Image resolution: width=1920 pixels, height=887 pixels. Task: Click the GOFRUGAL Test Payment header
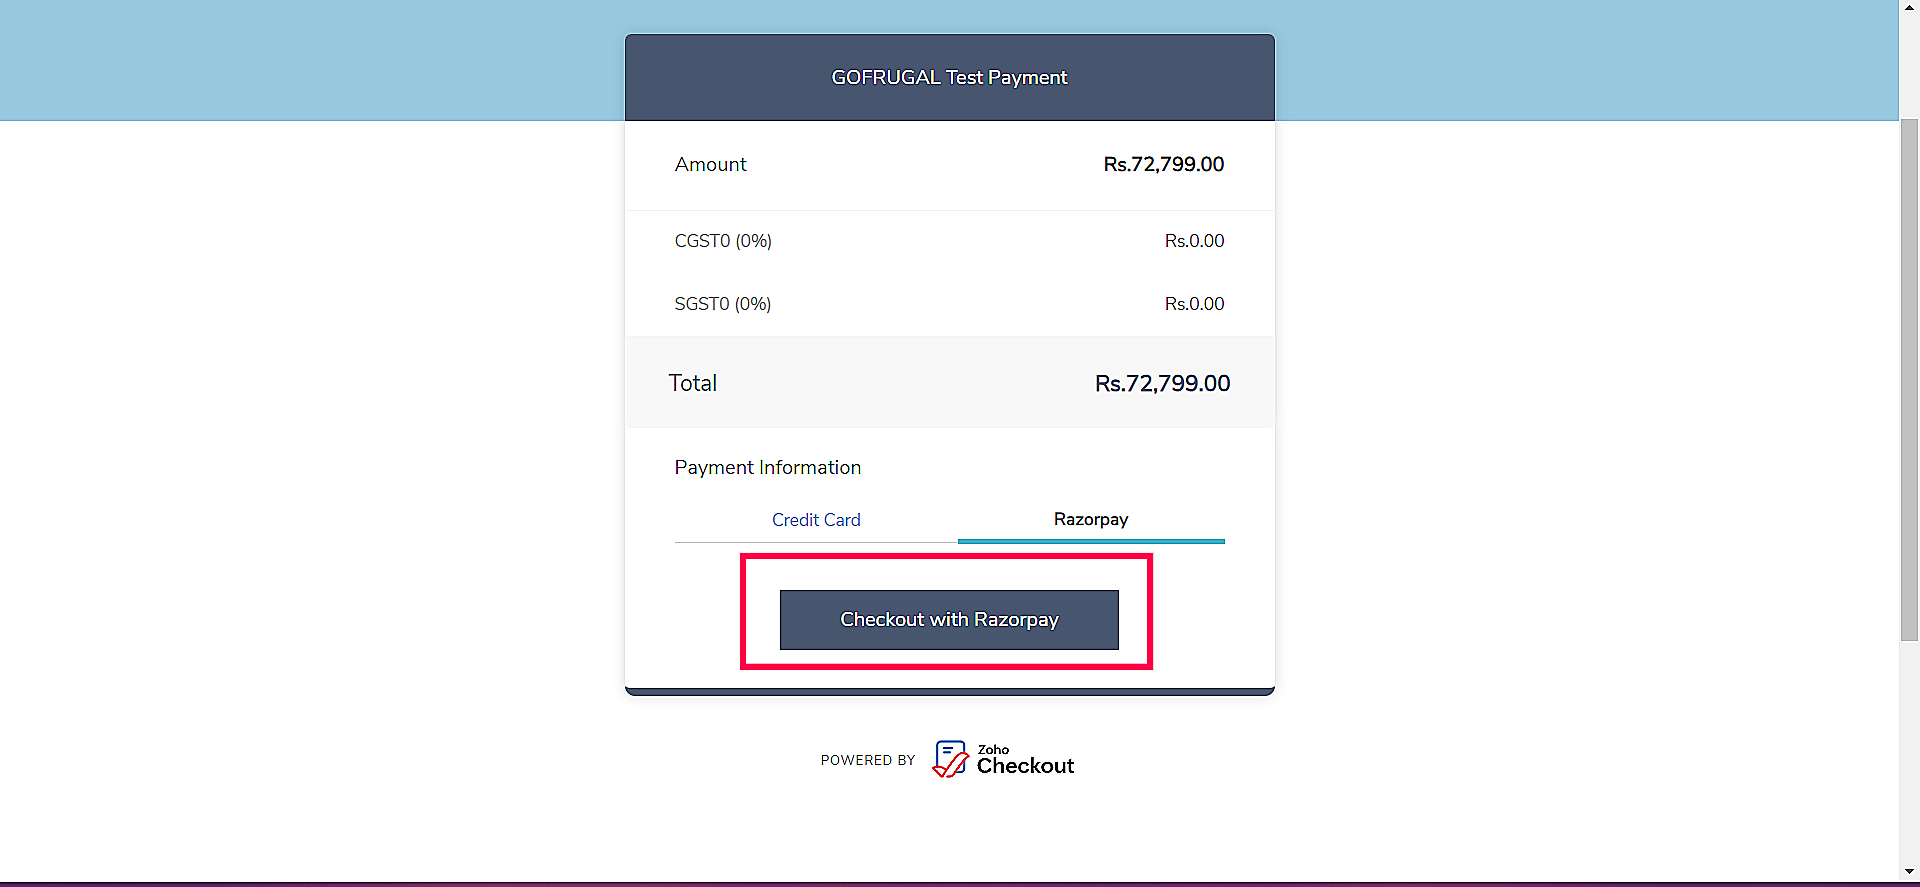tap(949, 78)
